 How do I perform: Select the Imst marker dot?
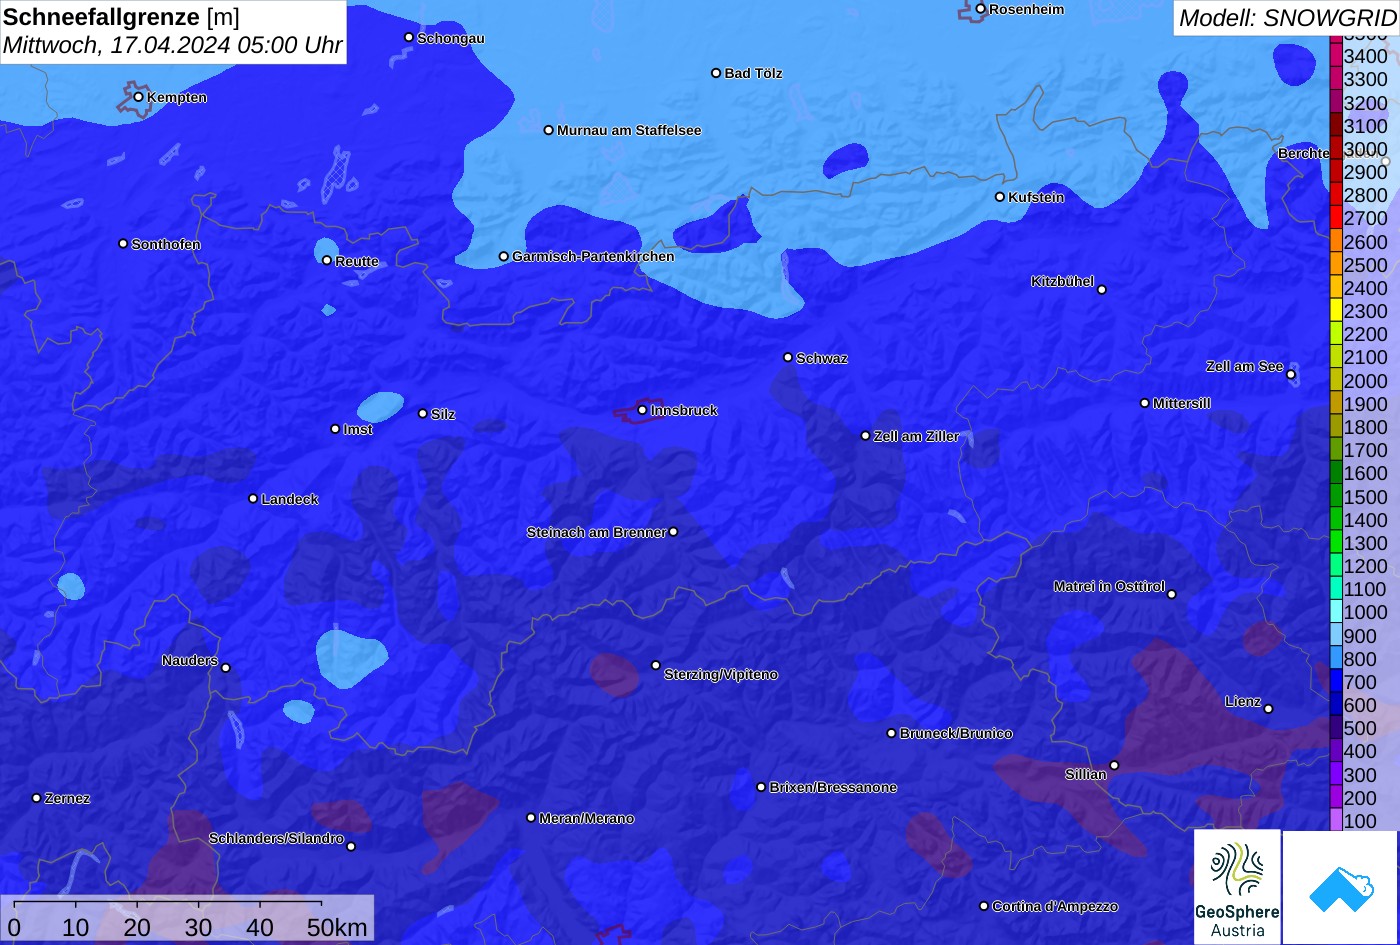pos(335,429)
